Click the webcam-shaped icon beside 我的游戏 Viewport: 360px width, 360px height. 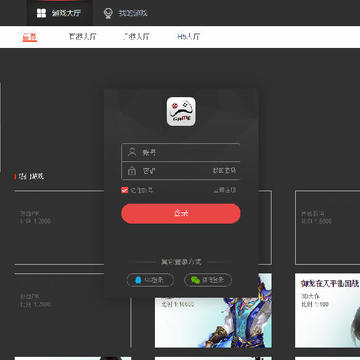108,13
